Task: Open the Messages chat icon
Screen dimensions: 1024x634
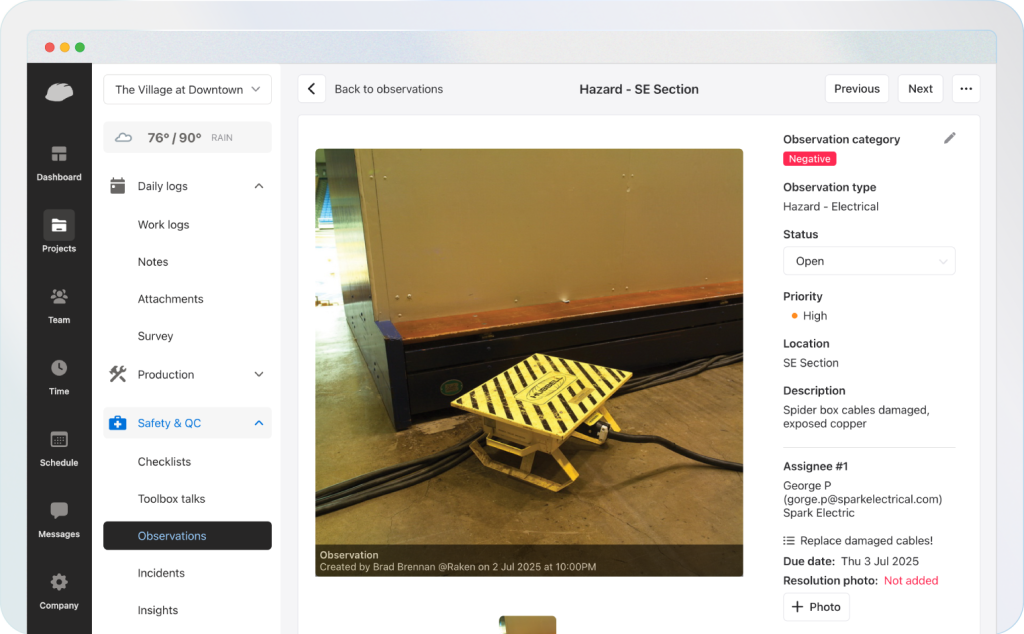Action: point(59,511)
